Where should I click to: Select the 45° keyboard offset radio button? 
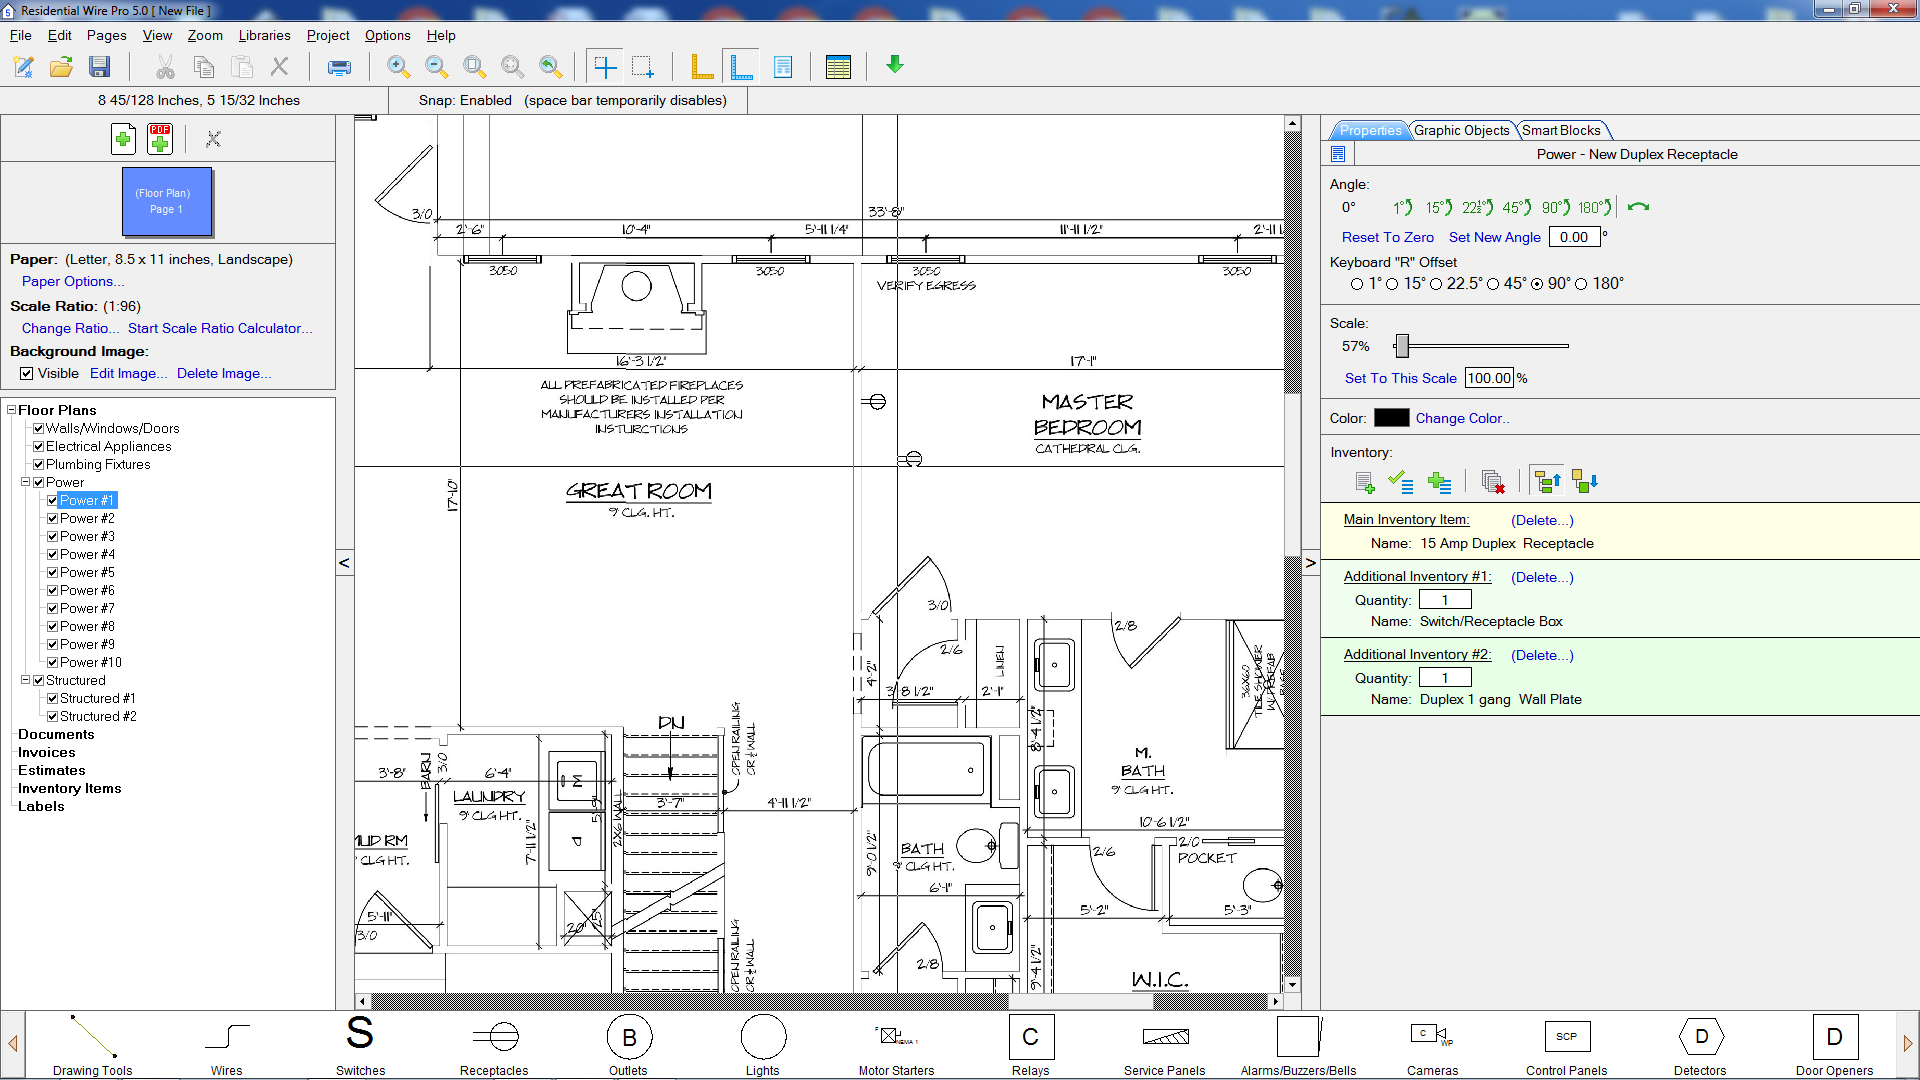coord(1493,284)
